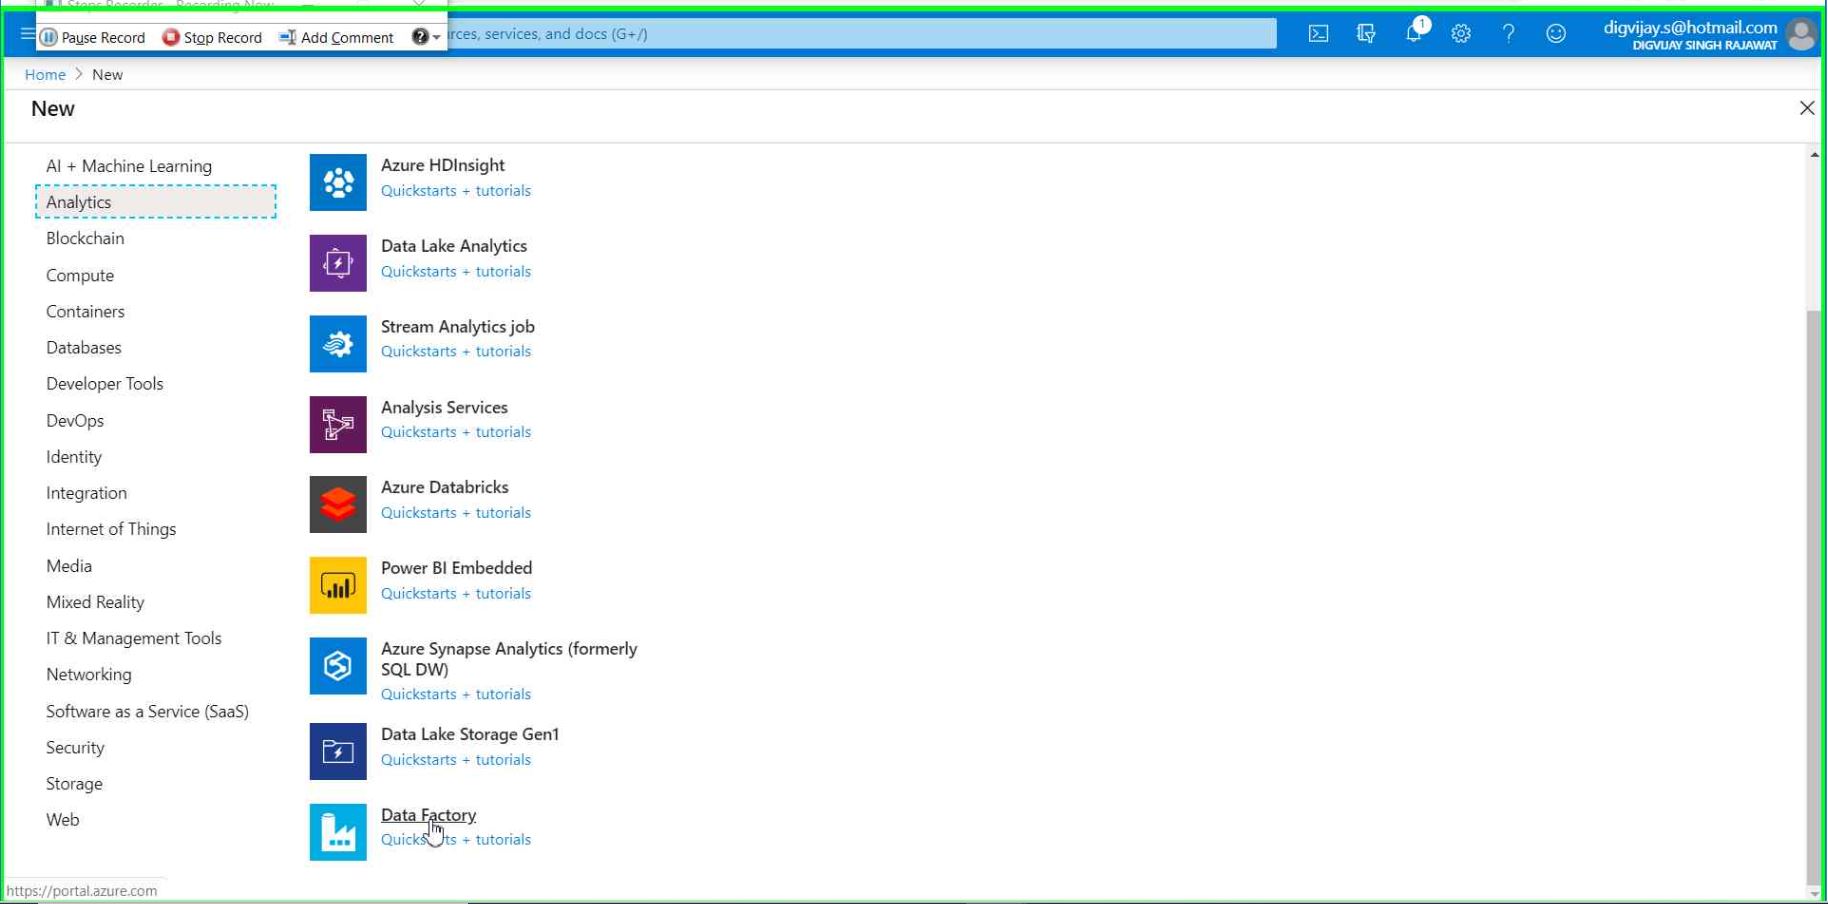Click the Data Factory factory icon

pyautogui.click(x=338, y=832)
